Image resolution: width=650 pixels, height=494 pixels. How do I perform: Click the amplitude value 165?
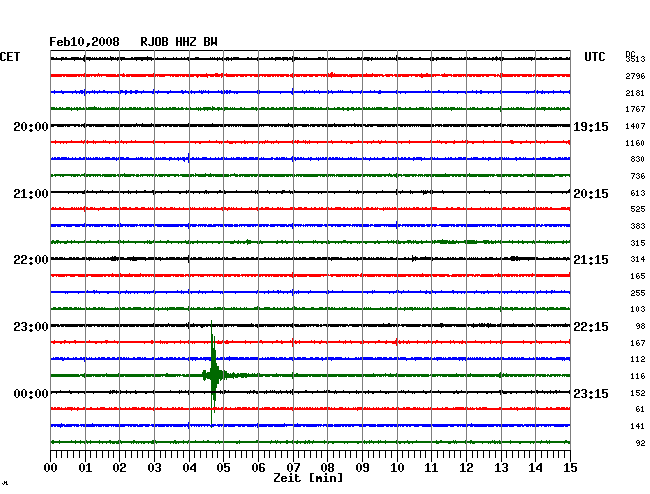638,276
